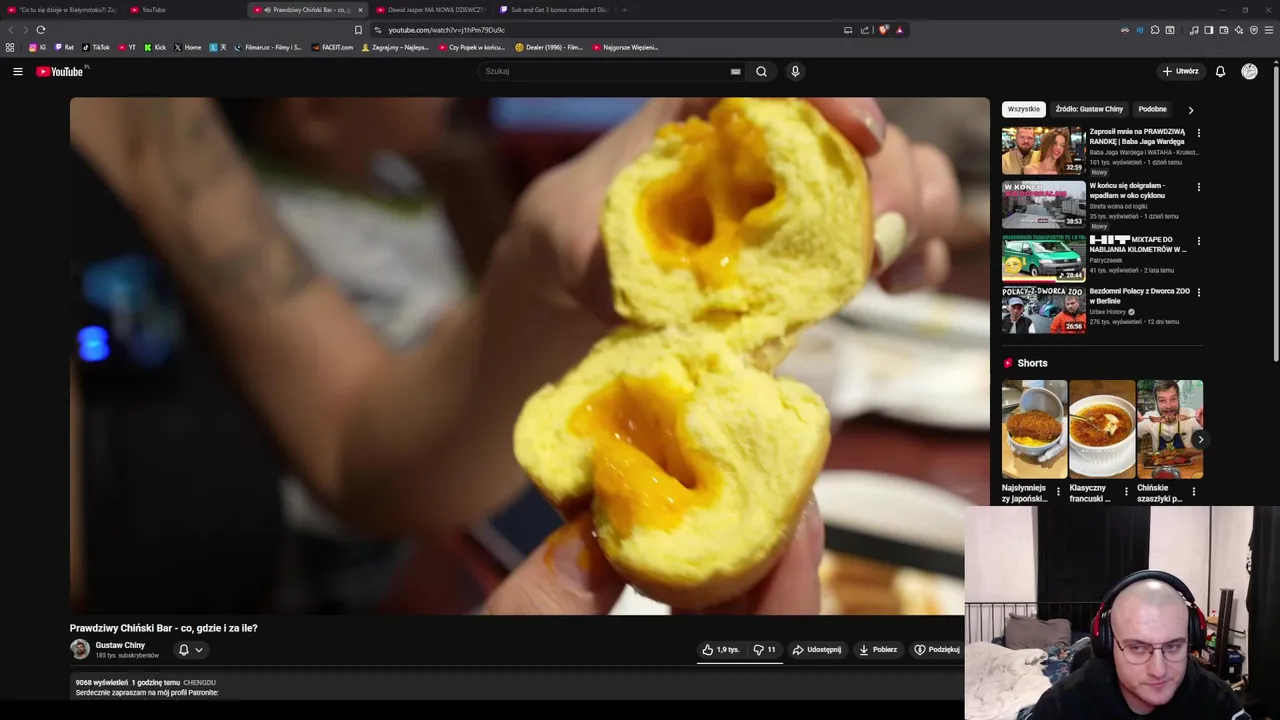The height and width of the screenshot is (720, 1280).
Task: Go back in browser history
Action: (11, 30)
